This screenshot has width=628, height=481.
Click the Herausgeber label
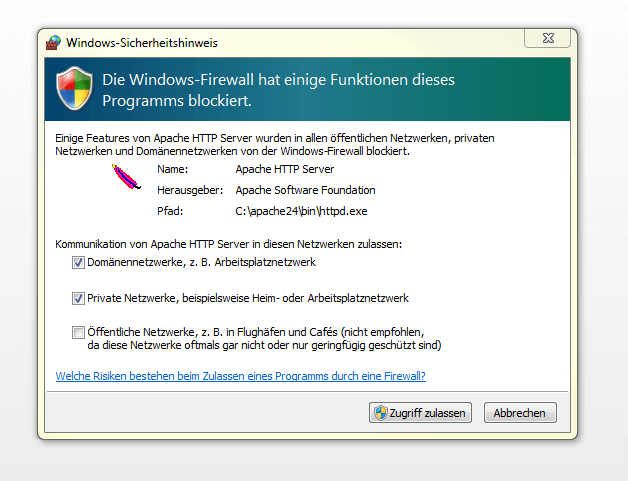click(x=190, y=190)
